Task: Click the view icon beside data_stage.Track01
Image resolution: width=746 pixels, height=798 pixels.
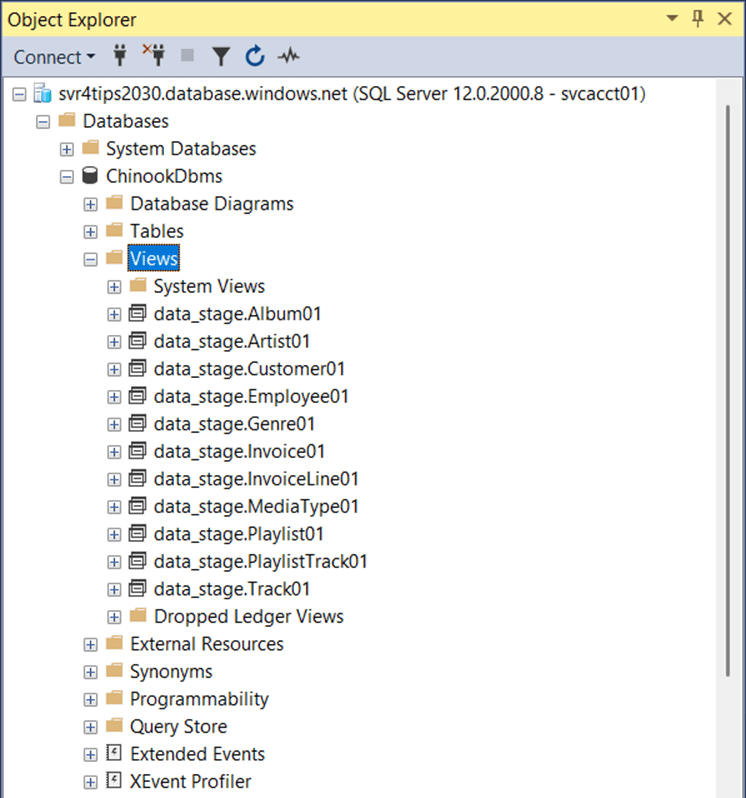Action: 137,587
